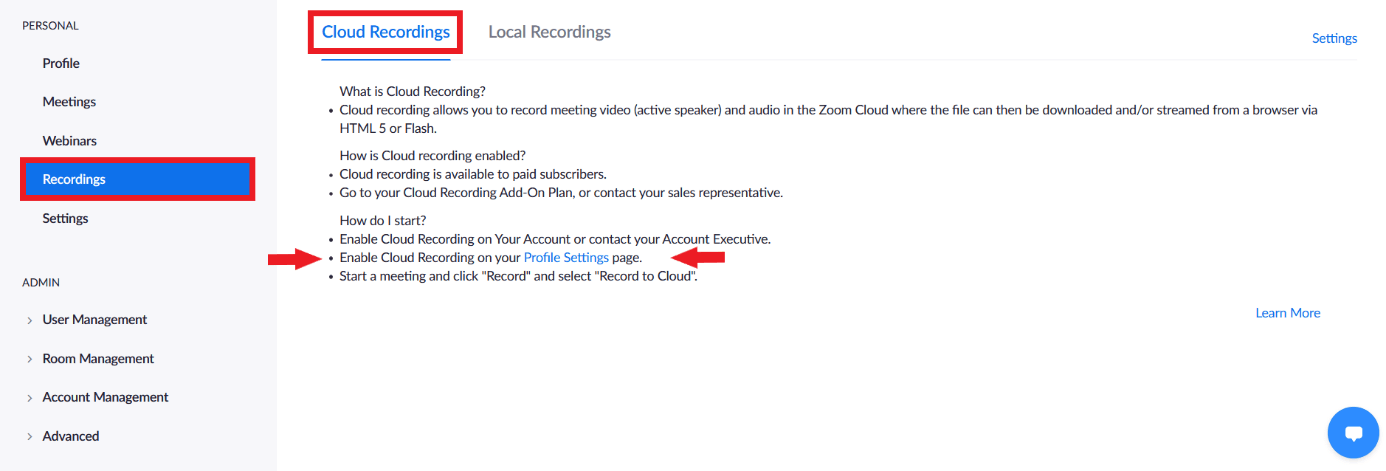Open User Management admin section

click(95, 320)
